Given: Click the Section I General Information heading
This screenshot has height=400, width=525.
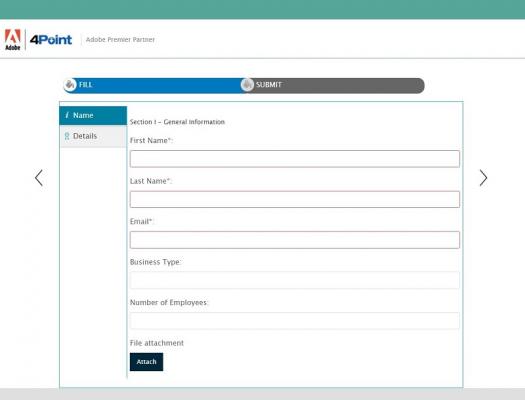Looking at the screenshot, I should (177, 122).
